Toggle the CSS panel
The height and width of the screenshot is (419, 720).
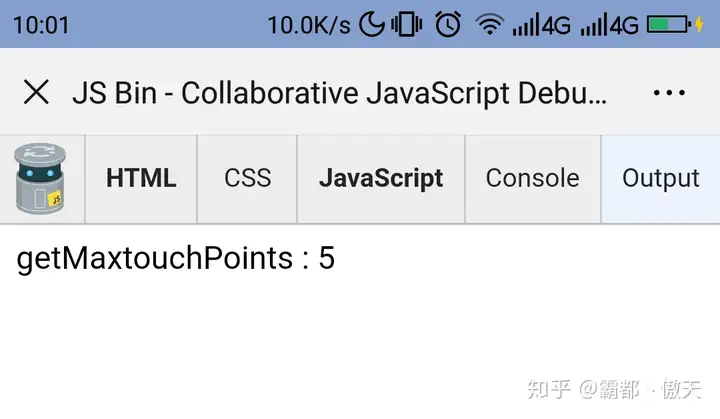(247, 179)
